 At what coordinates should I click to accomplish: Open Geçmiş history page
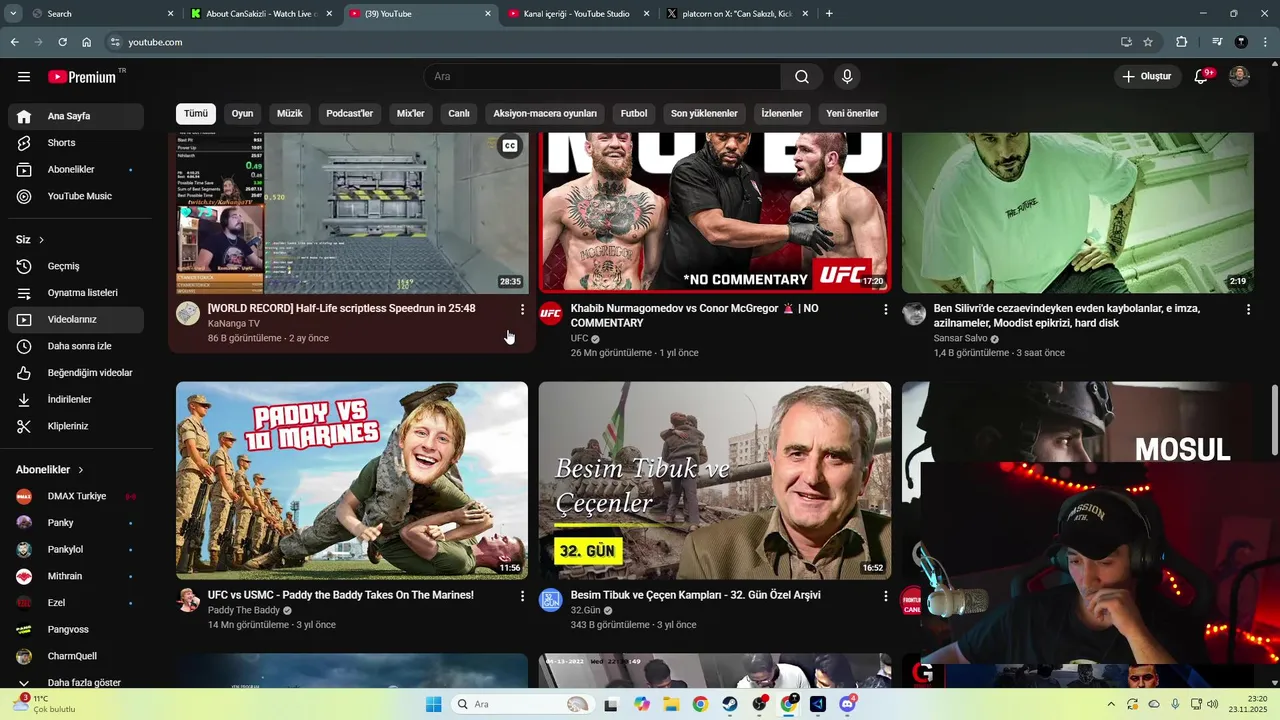[x=76, y=266]
